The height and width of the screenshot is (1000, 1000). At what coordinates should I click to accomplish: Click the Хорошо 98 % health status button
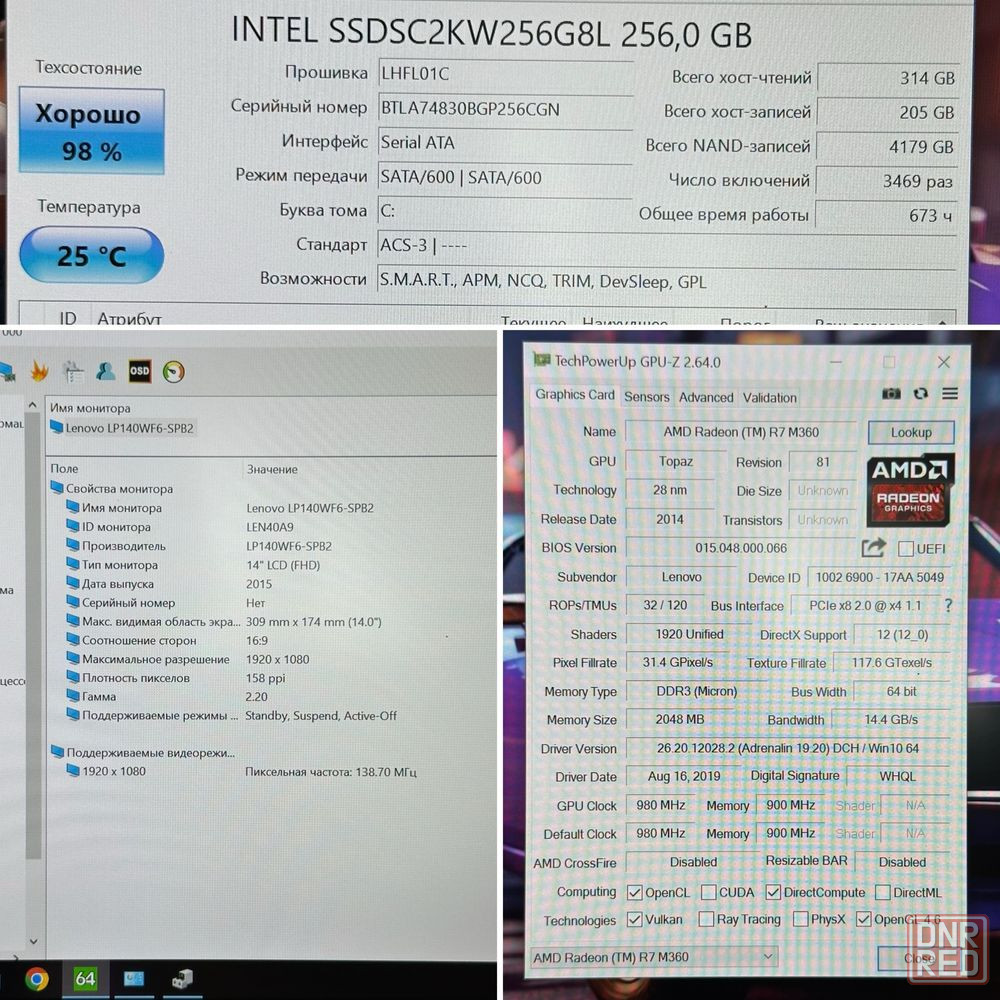pos(92,131)
